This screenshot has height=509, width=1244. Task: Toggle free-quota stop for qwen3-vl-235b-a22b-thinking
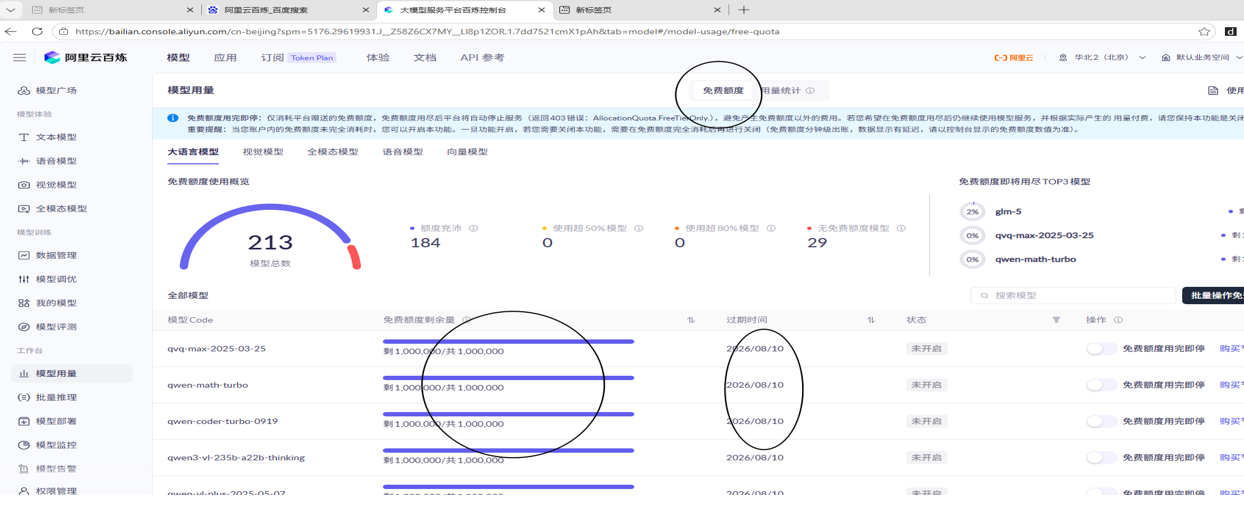1101,457
